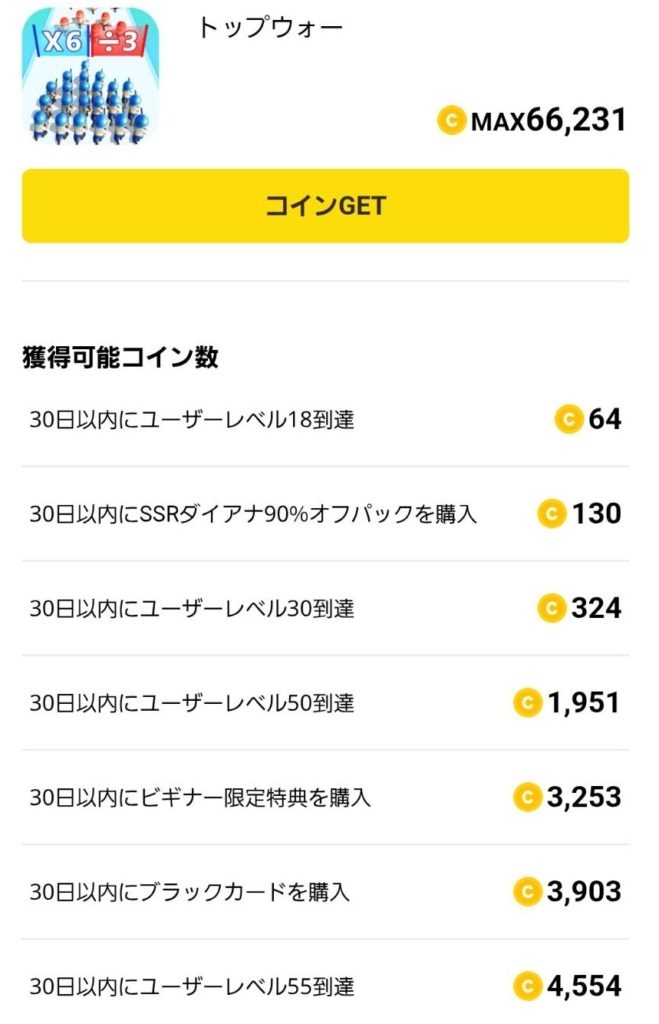The width and height of the screenshot is (659, 1024).
Task: Click the 獲得可能コイン数 section heading
Action: [x=120, y=359]
